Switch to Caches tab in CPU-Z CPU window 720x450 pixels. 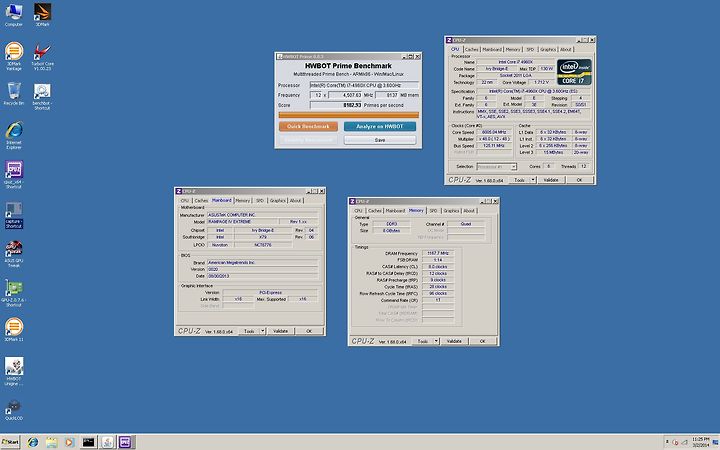tap(471, 49)
